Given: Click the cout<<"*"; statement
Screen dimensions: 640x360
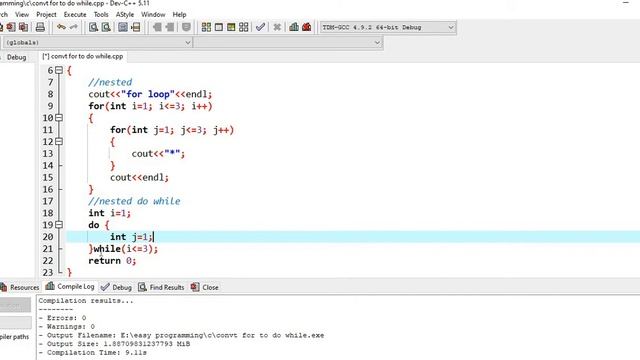Looking at the screenshot, I should coord(158,154).
